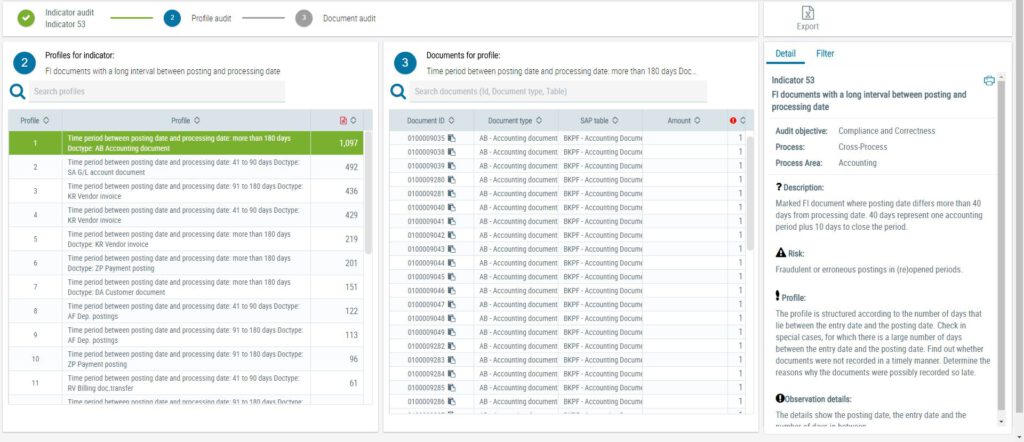Select profile 5 KR Vendor invoice over 180 days
This screenshot has height=442, width=1024.
[x=186, y=239]
